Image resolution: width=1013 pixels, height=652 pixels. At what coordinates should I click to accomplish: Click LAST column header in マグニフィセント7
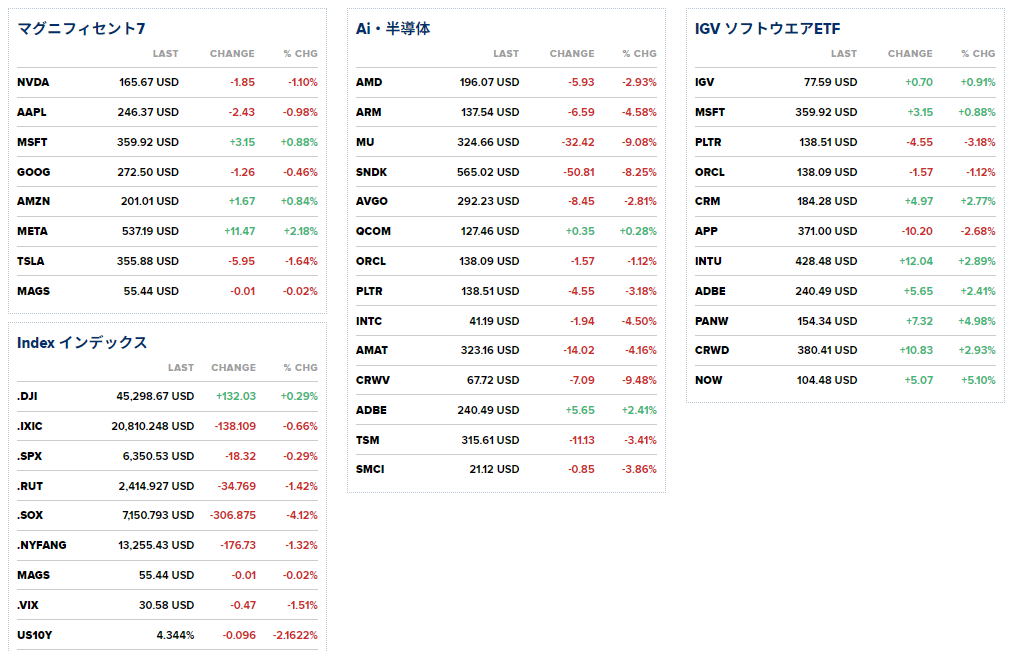pos(165,54)
